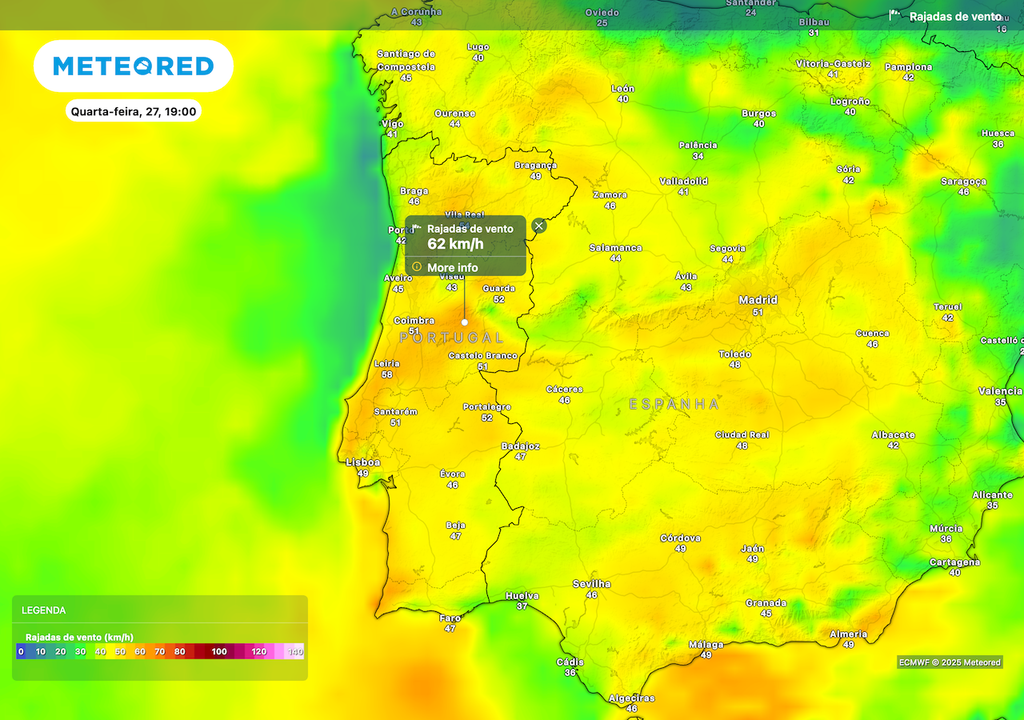Screen dimensions: 1024x720
Task: Click Madrid city label on map
Action: pos(758,301)
